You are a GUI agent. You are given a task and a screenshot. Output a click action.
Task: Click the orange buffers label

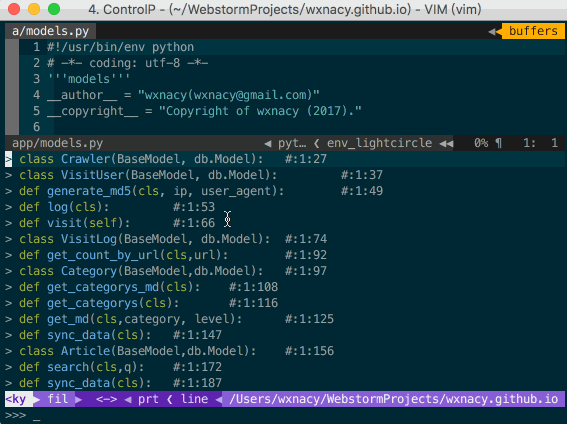[533, 31]
